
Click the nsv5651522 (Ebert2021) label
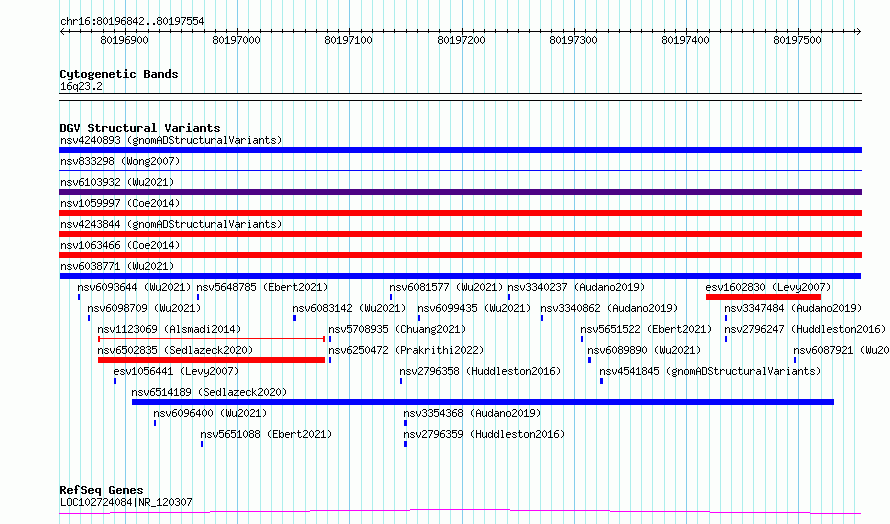click(646, 329)
